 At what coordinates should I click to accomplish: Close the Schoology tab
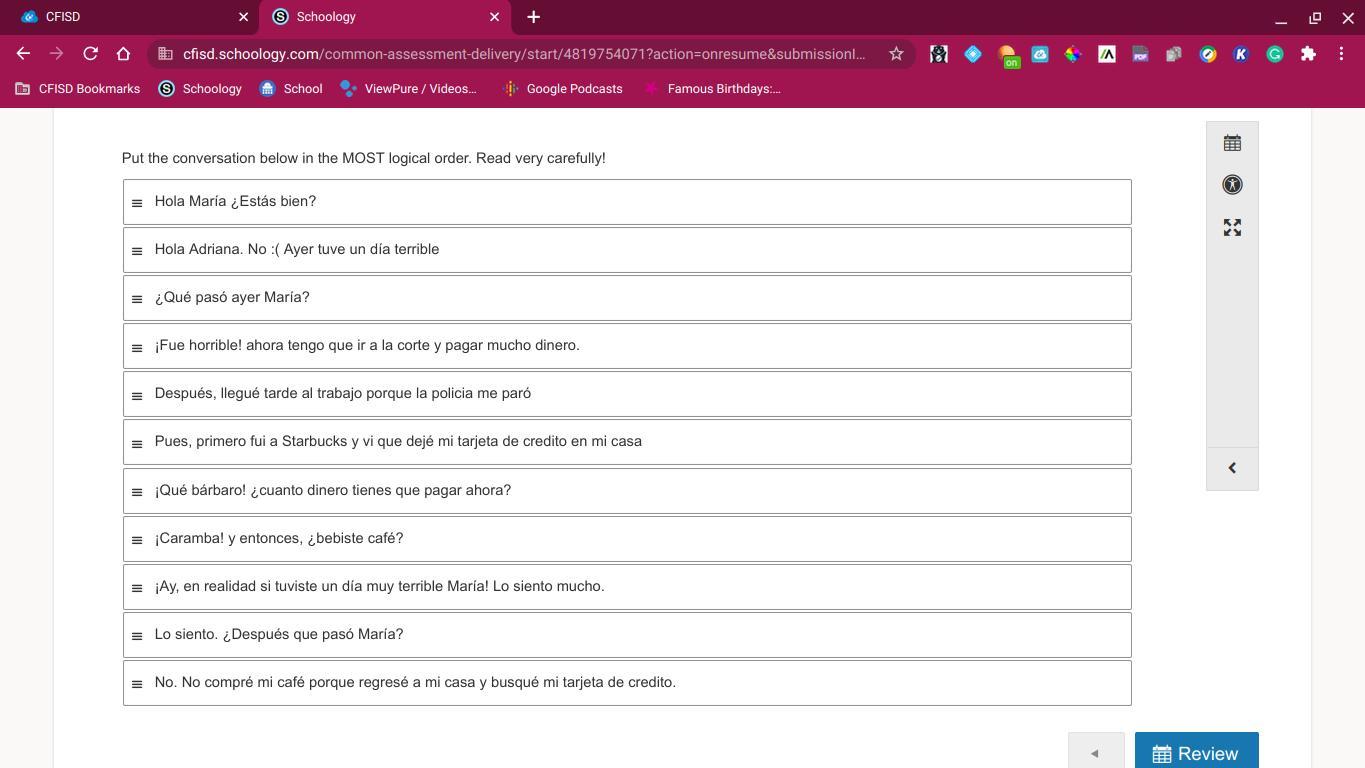point(494,17)
